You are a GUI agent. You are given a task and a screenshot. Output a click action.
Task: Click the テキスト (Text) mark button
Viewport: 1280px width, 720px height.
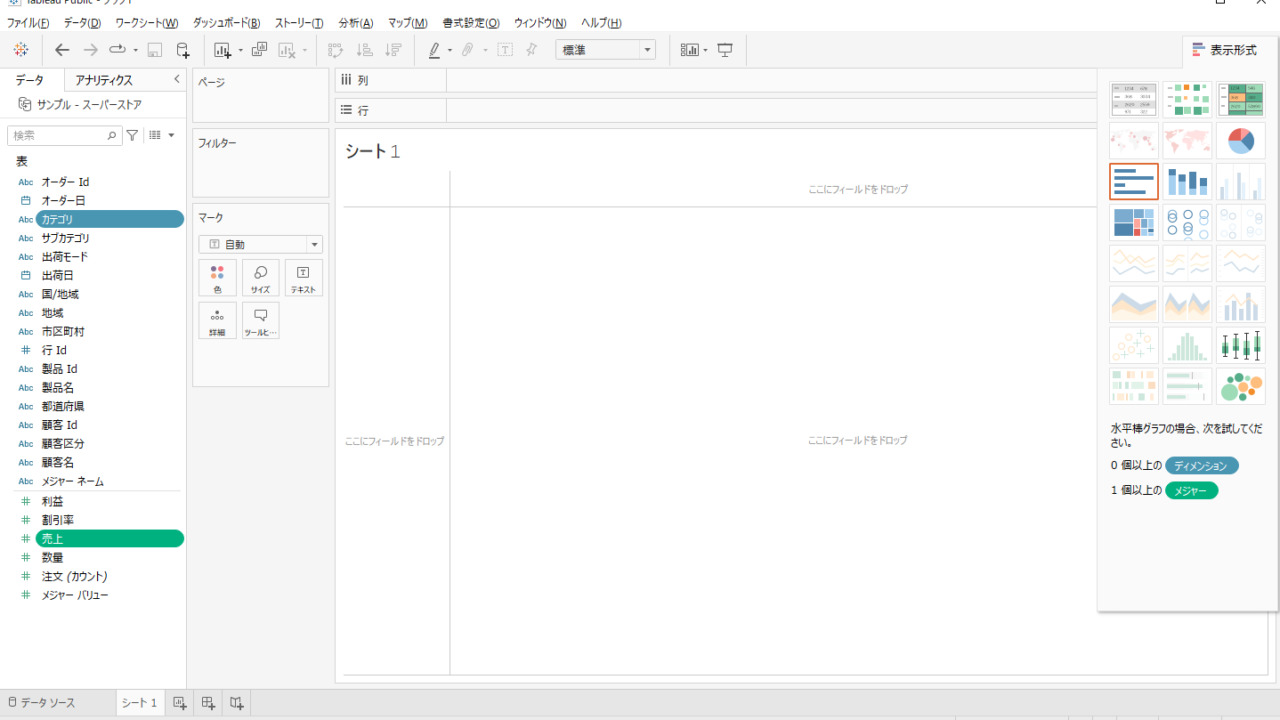pos(304,278)
